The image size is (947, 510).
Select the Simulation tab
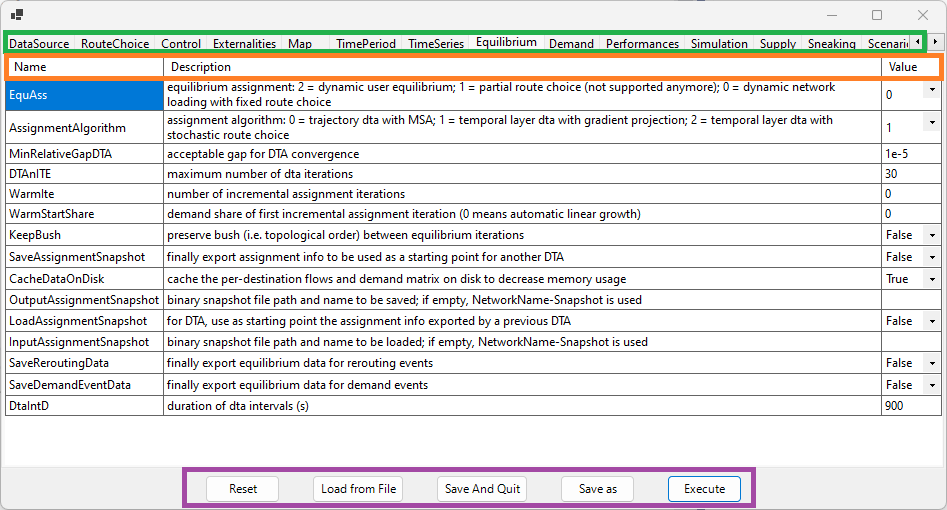(x=719, y=44)
